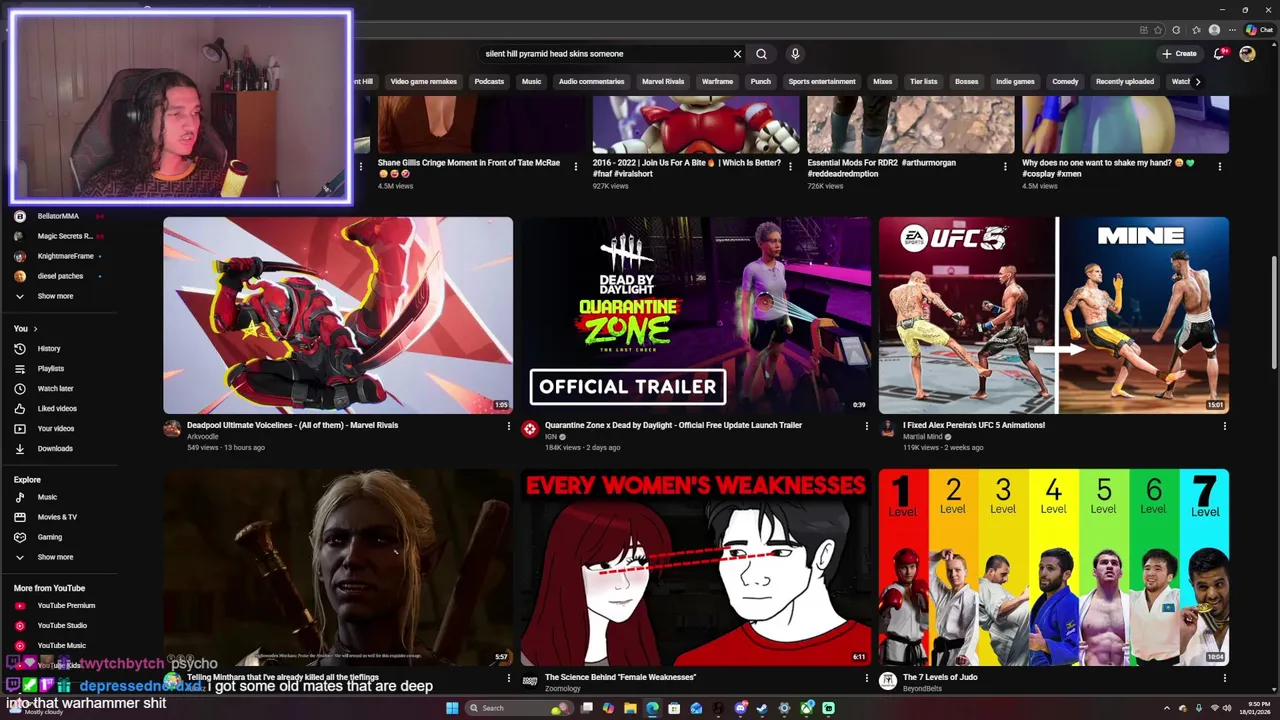Go to Your videos in sidebar
The height and width of the screenshot is (720, 1280).
click(x=56, y=428)
